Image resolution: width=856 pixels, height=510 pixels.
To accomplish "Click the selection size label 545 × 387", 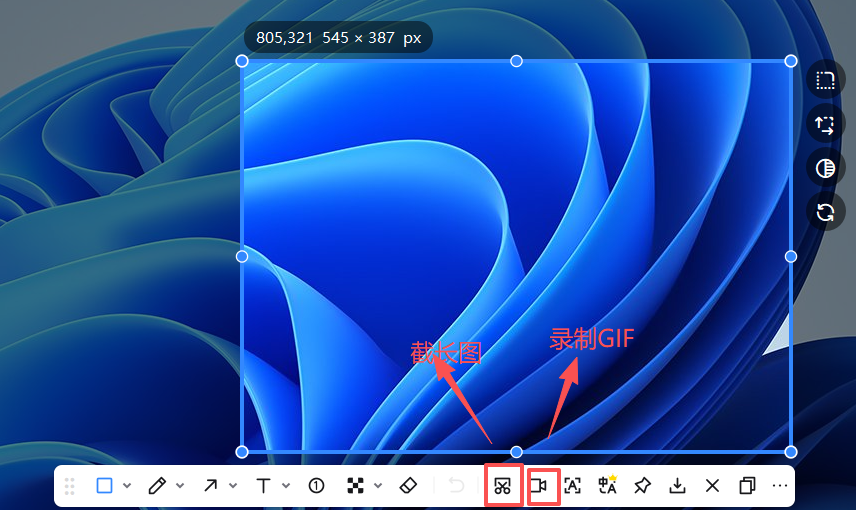I will click(x=358, y=38).
